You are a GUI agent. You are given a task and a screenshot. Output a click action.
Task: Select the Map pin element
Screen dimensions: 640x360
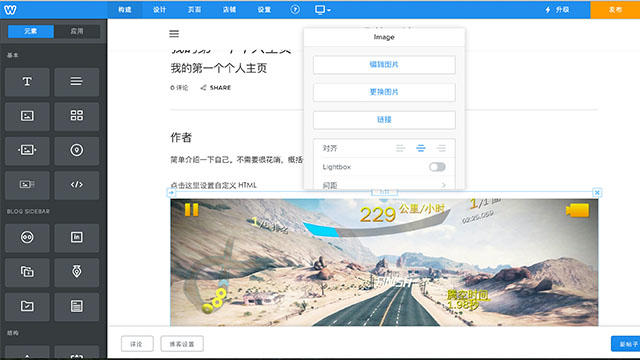click(76, 150)
